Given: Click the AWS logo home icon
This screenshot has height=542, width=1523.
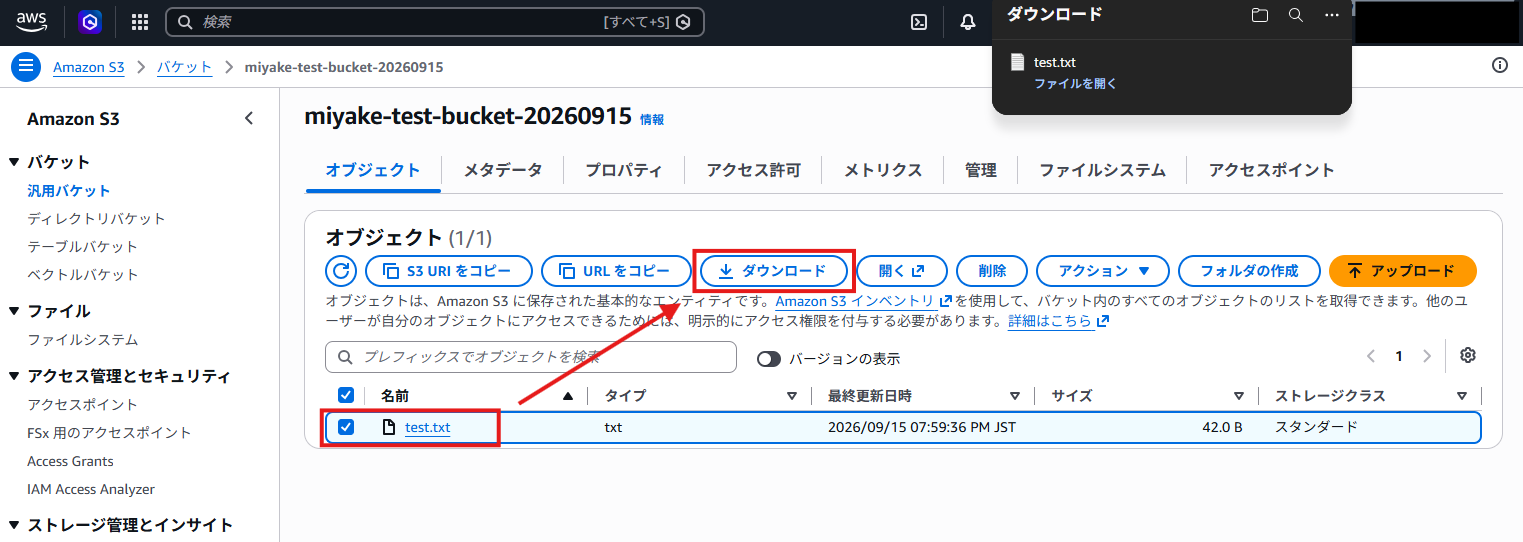Looking at the screenshot, I should click(x=32, y=21).
